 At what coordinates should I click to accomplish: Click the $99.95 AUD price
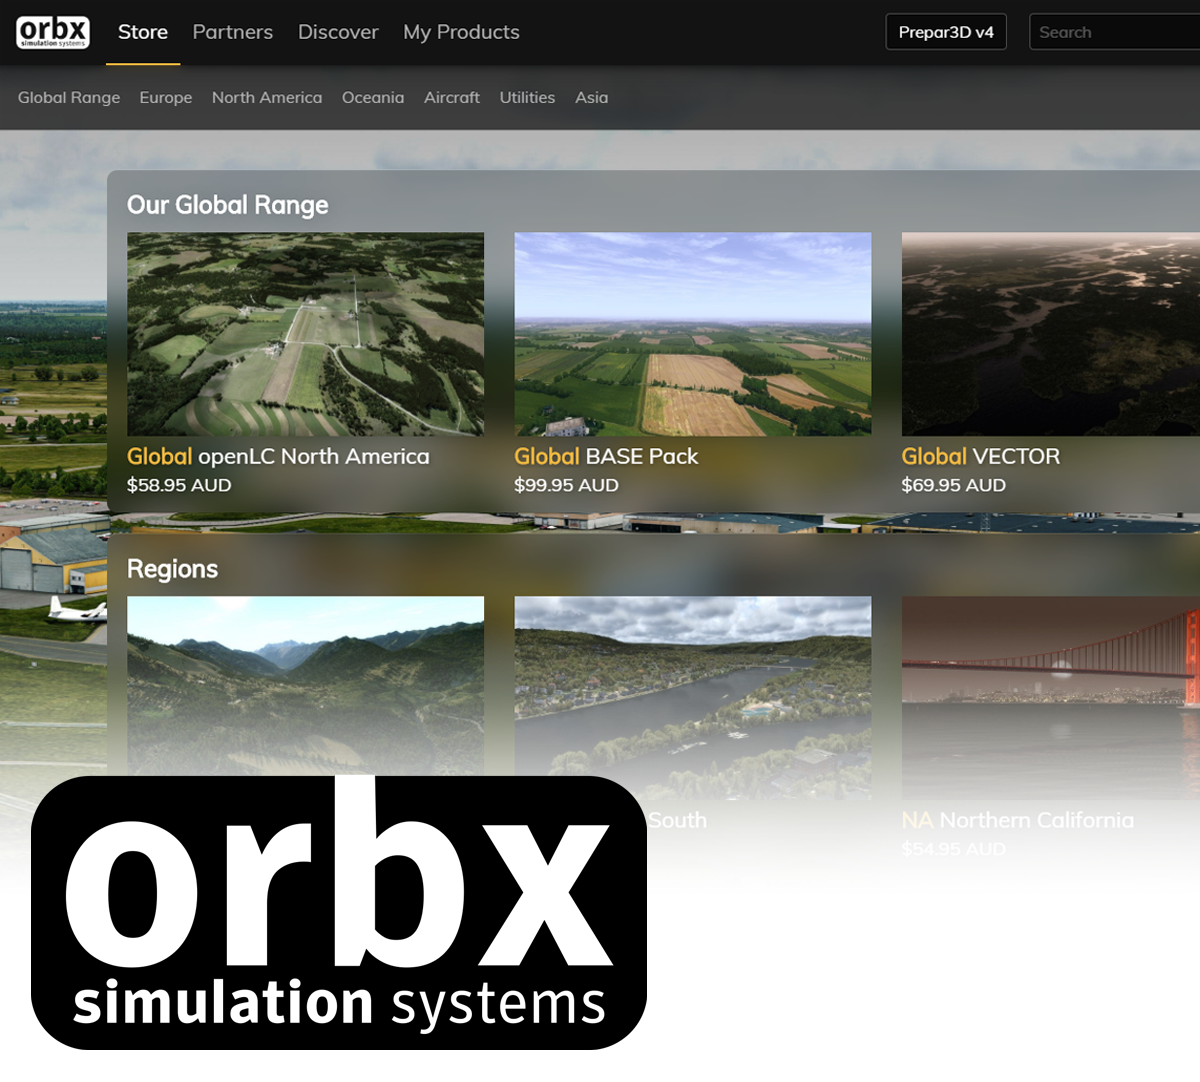pyautogui.click(x=566, y=485)
